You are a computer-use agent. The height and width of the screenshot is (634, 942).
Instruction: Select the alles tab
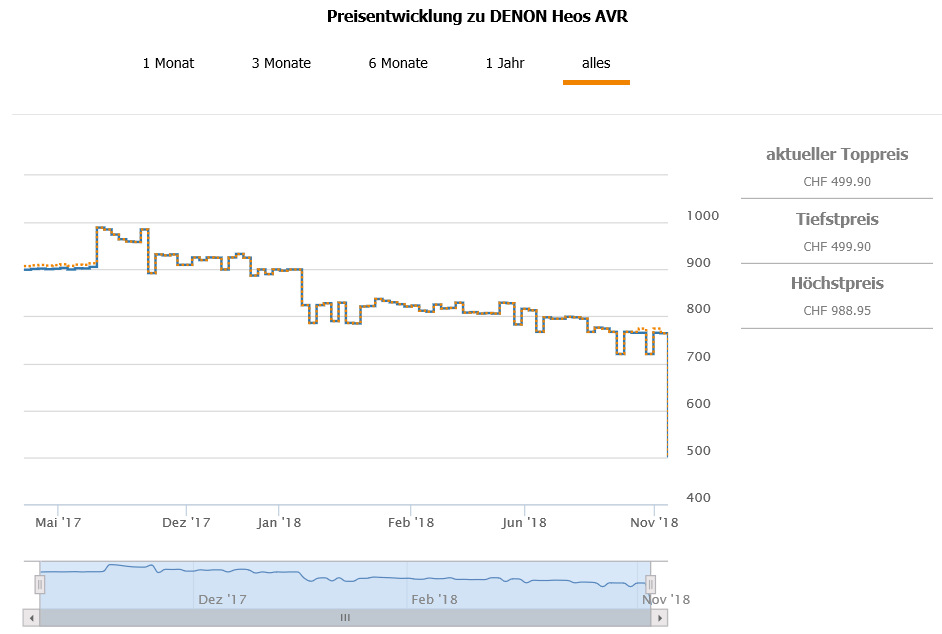click(596, 63)
